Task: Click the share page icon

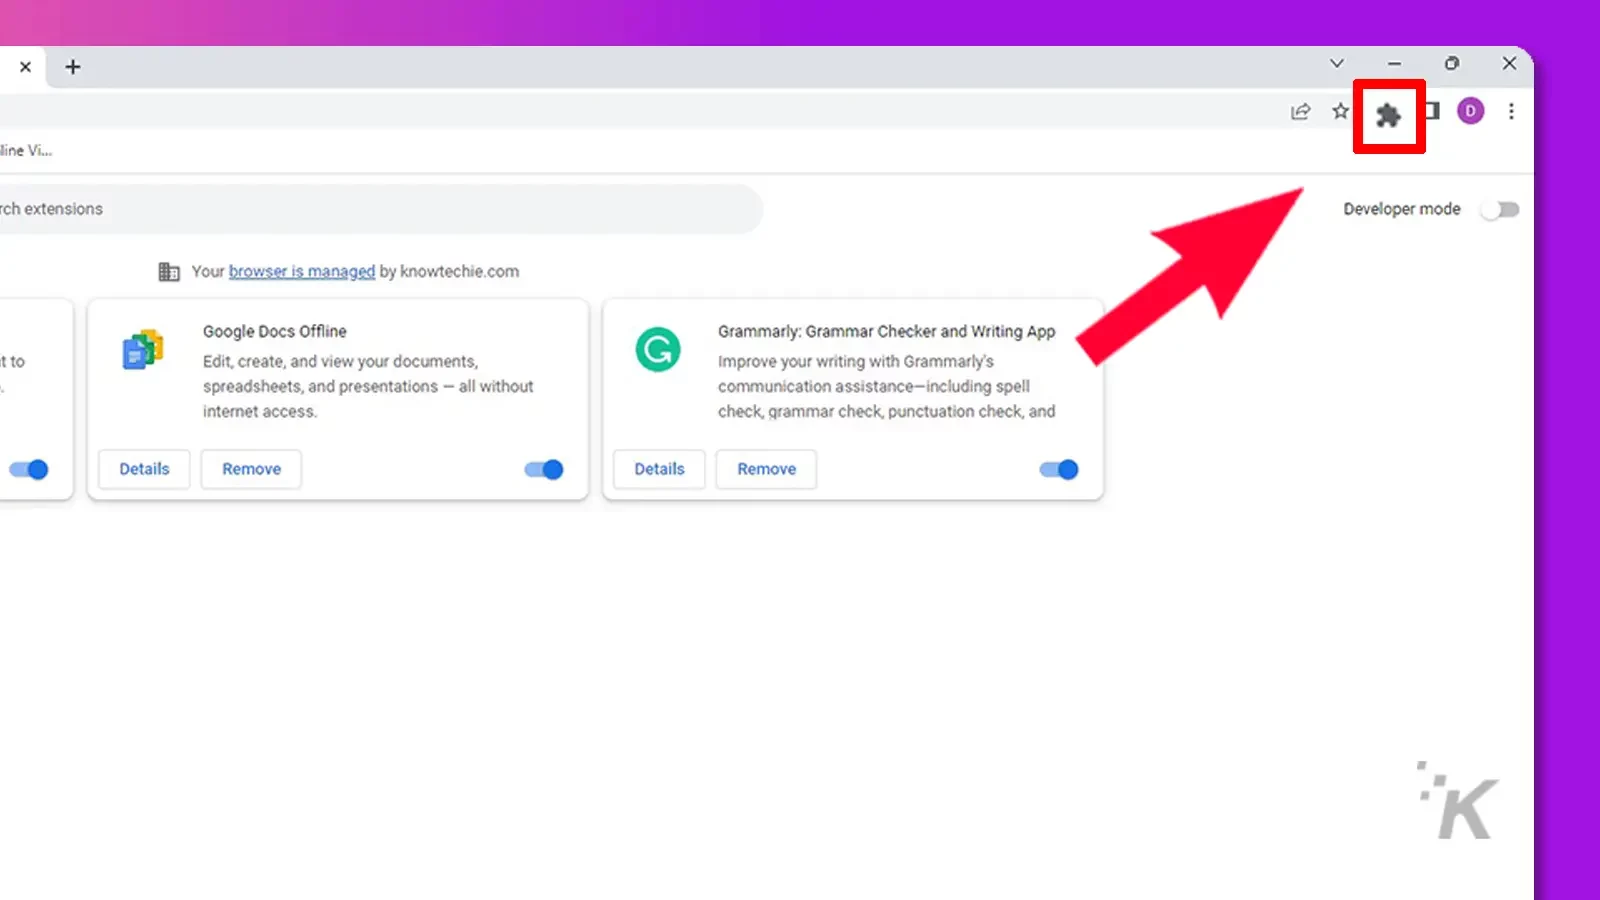Action: pos(1300,111)
